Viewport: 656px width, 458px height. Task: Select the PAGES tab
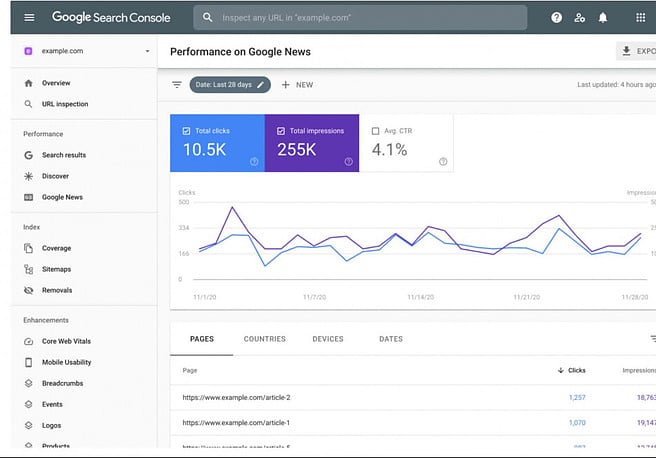pyautogui.click(x=202, y=339)
